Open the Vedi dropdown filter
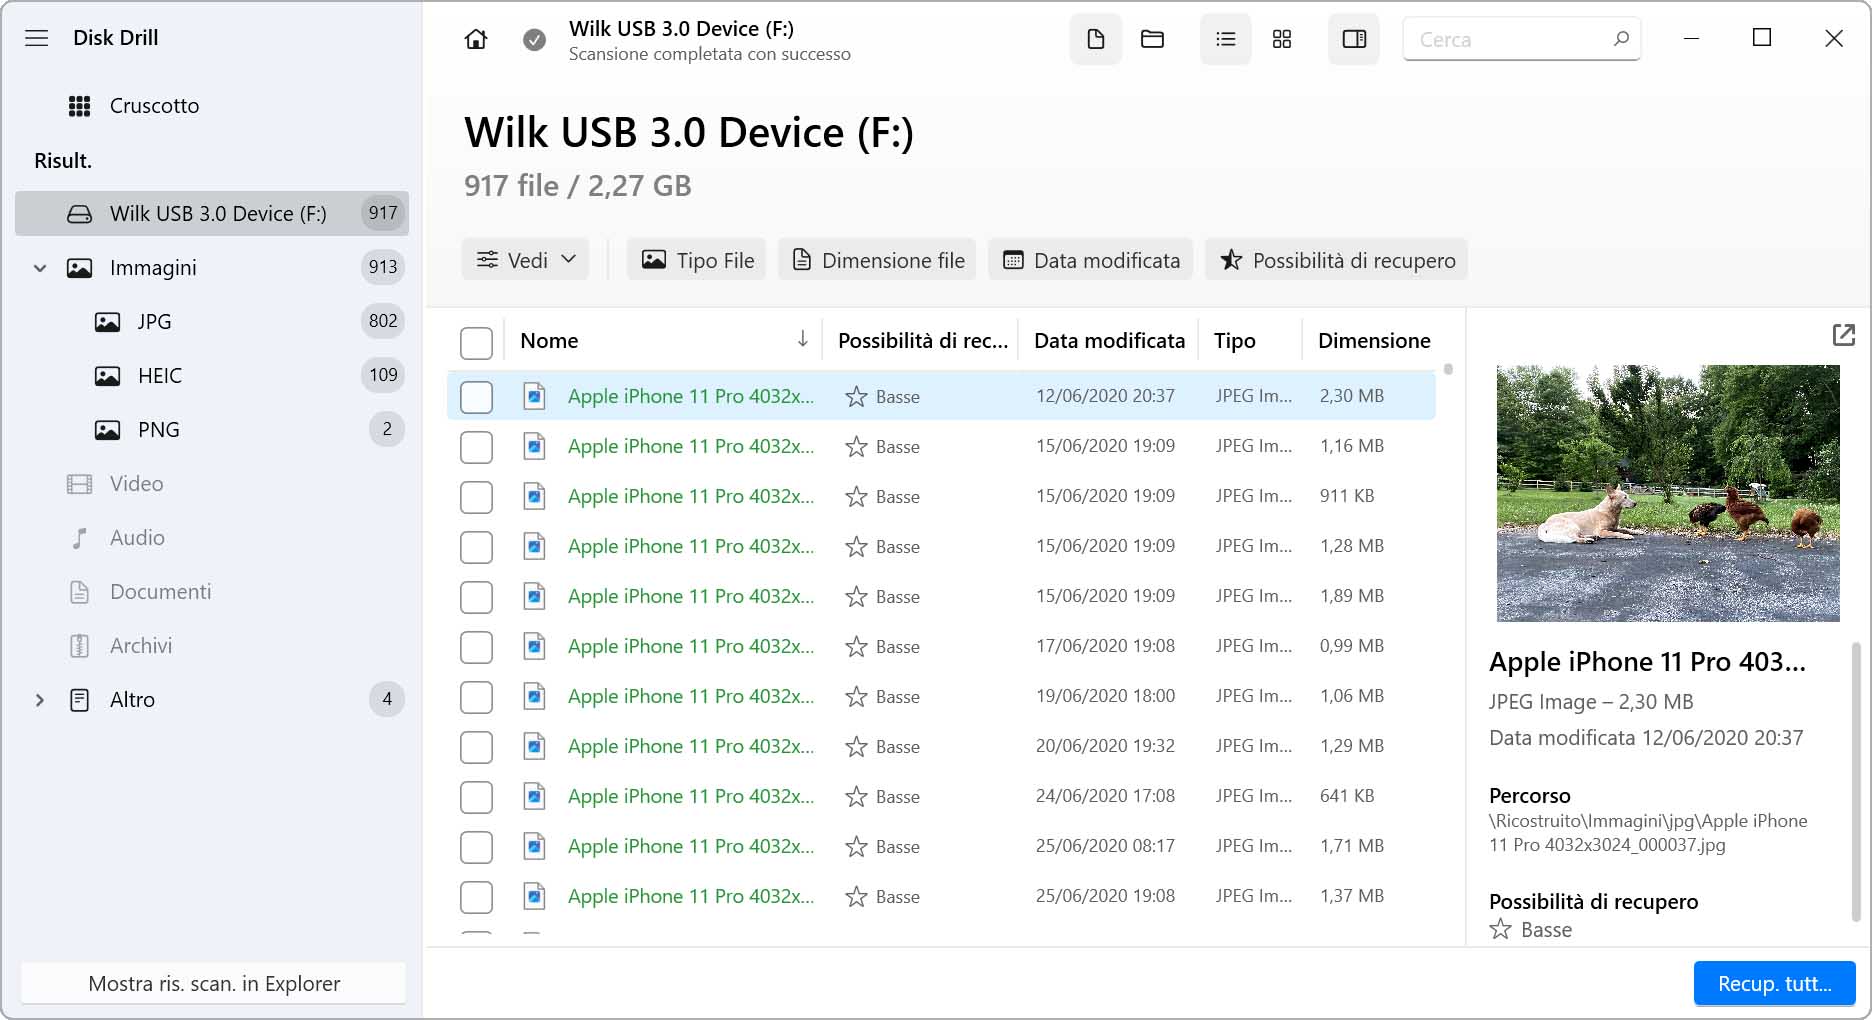 (x=526, y=260)
